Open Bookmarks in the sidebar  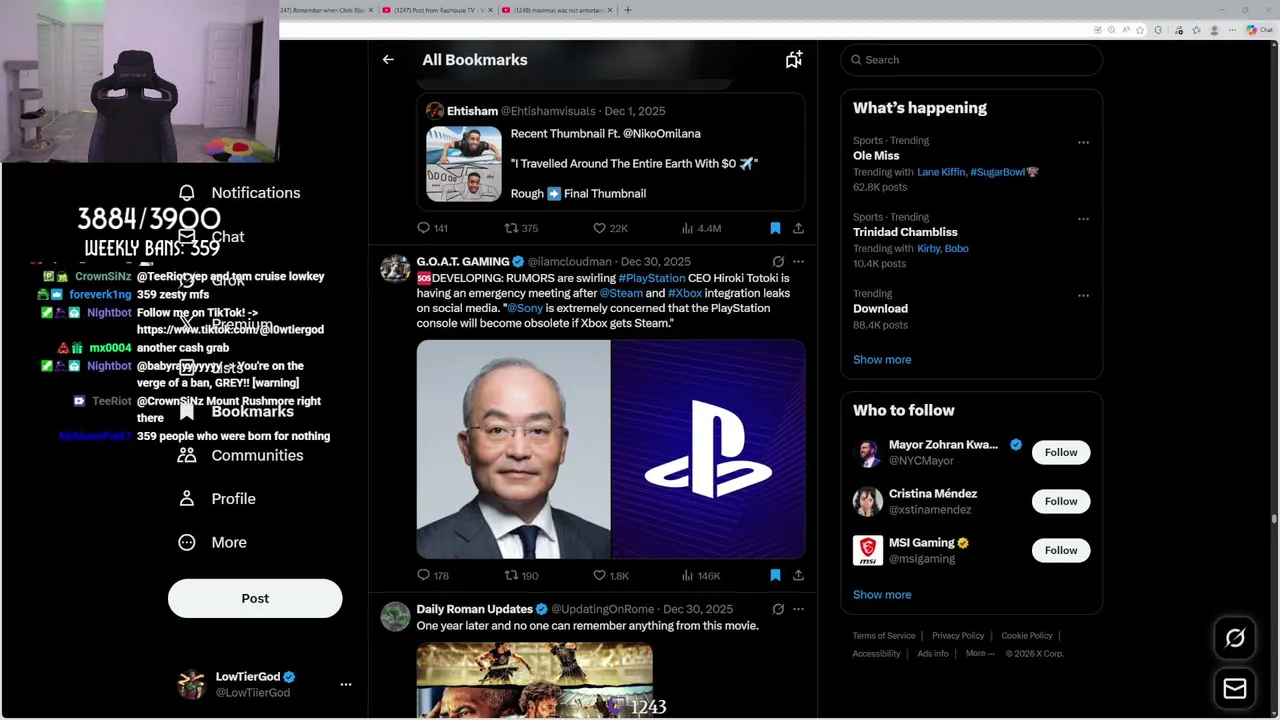pyautogui.click(x=237, y=411)
